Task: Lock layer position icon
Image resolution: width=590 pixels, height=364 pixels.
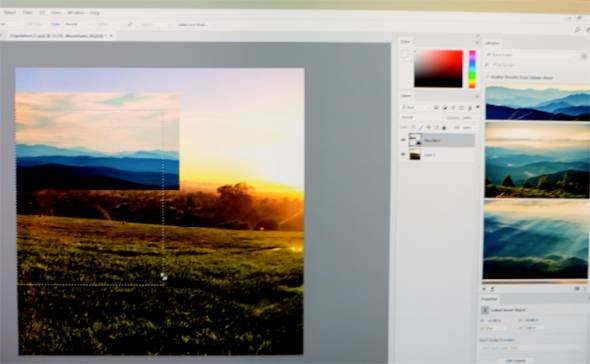Action: click(428, 128)
